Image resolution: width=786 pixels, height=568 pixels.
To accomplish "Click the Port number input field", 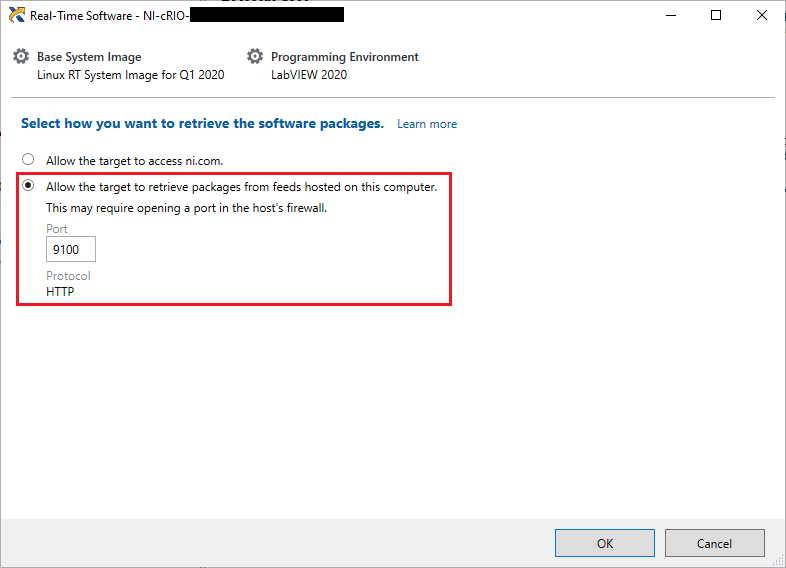I will tap(71, 249).
